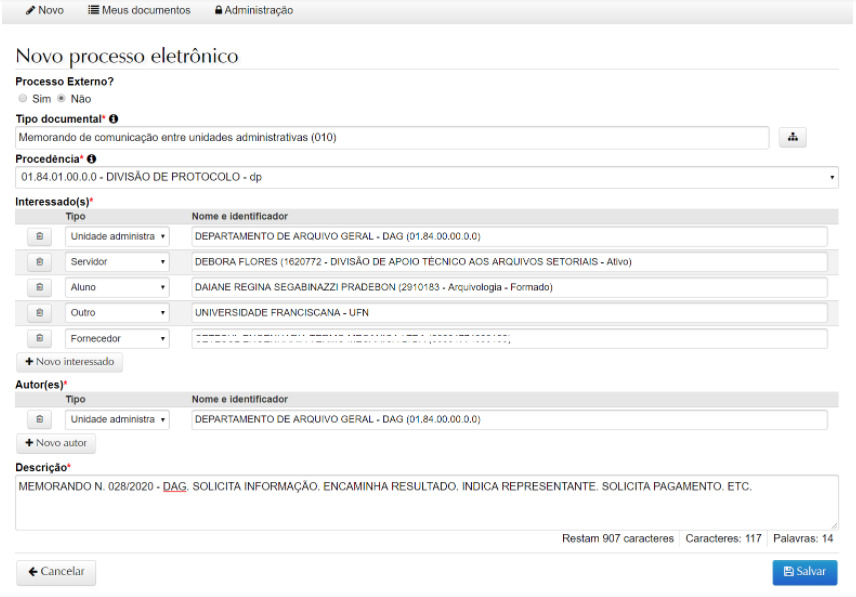The width and height of the screenshot is (856, 597).
Task: Open the Novo menu
Action: (44, 10)
